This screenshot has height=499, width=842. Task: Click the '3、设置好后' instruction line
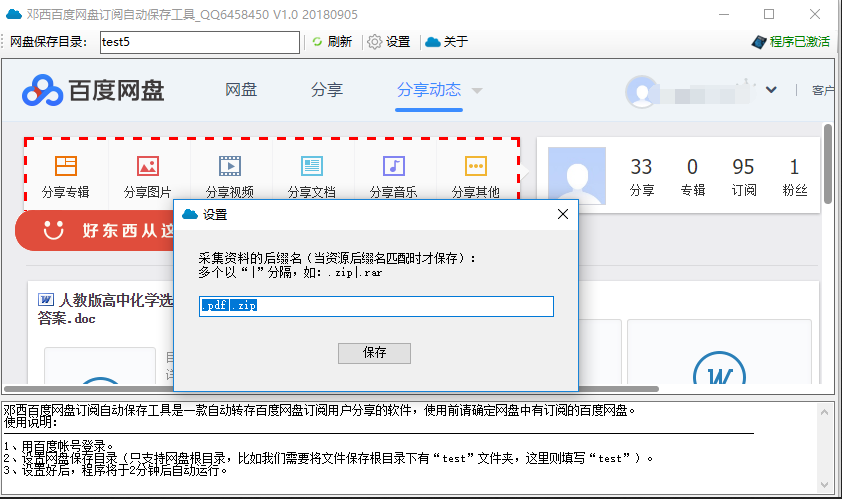tap(116, 471)
